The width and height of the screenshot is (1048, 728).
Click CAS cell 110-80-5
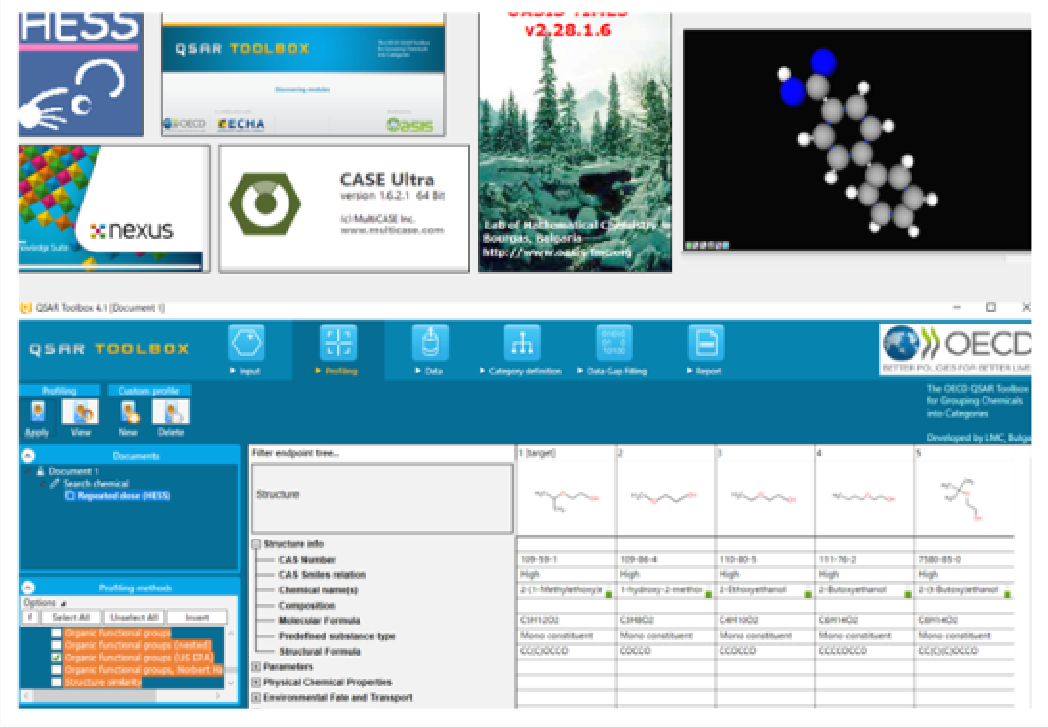[765, 560]
